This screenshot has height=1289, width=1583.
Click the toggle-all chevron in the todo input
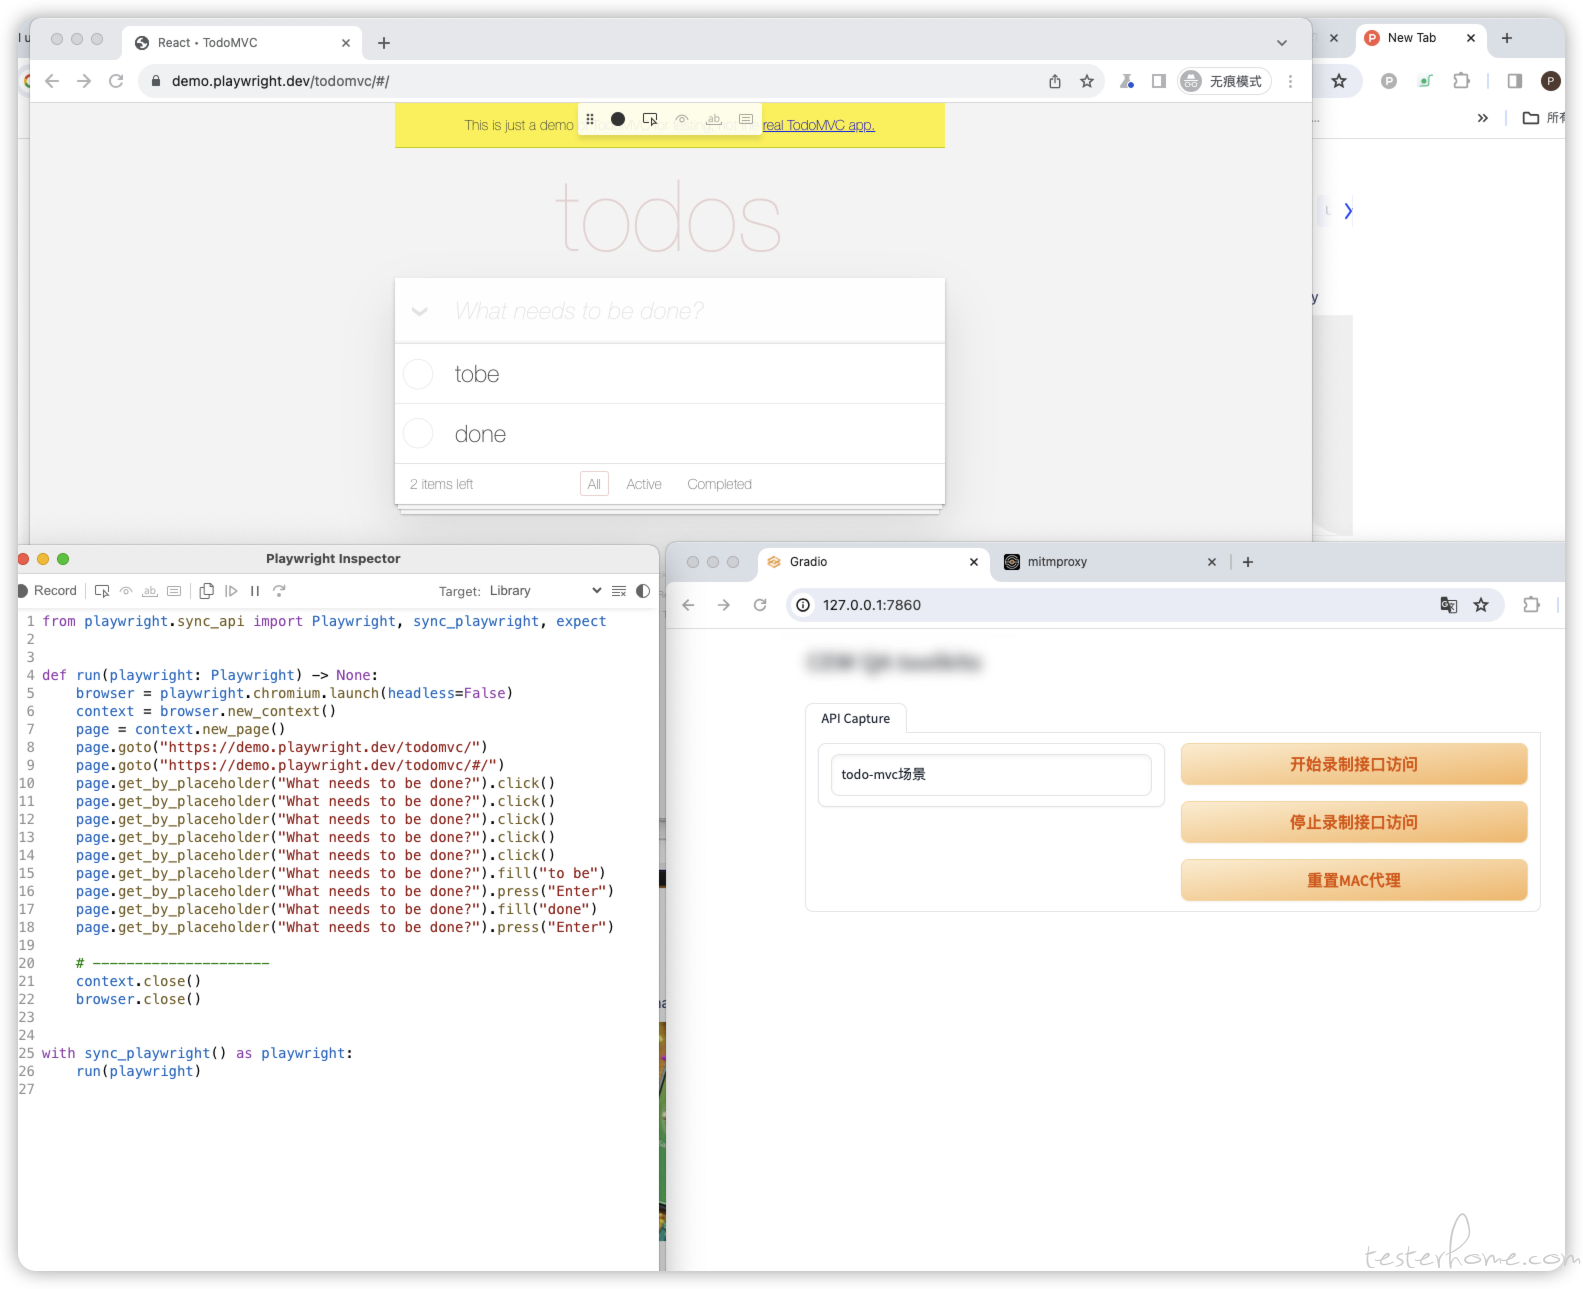point(420,311)
